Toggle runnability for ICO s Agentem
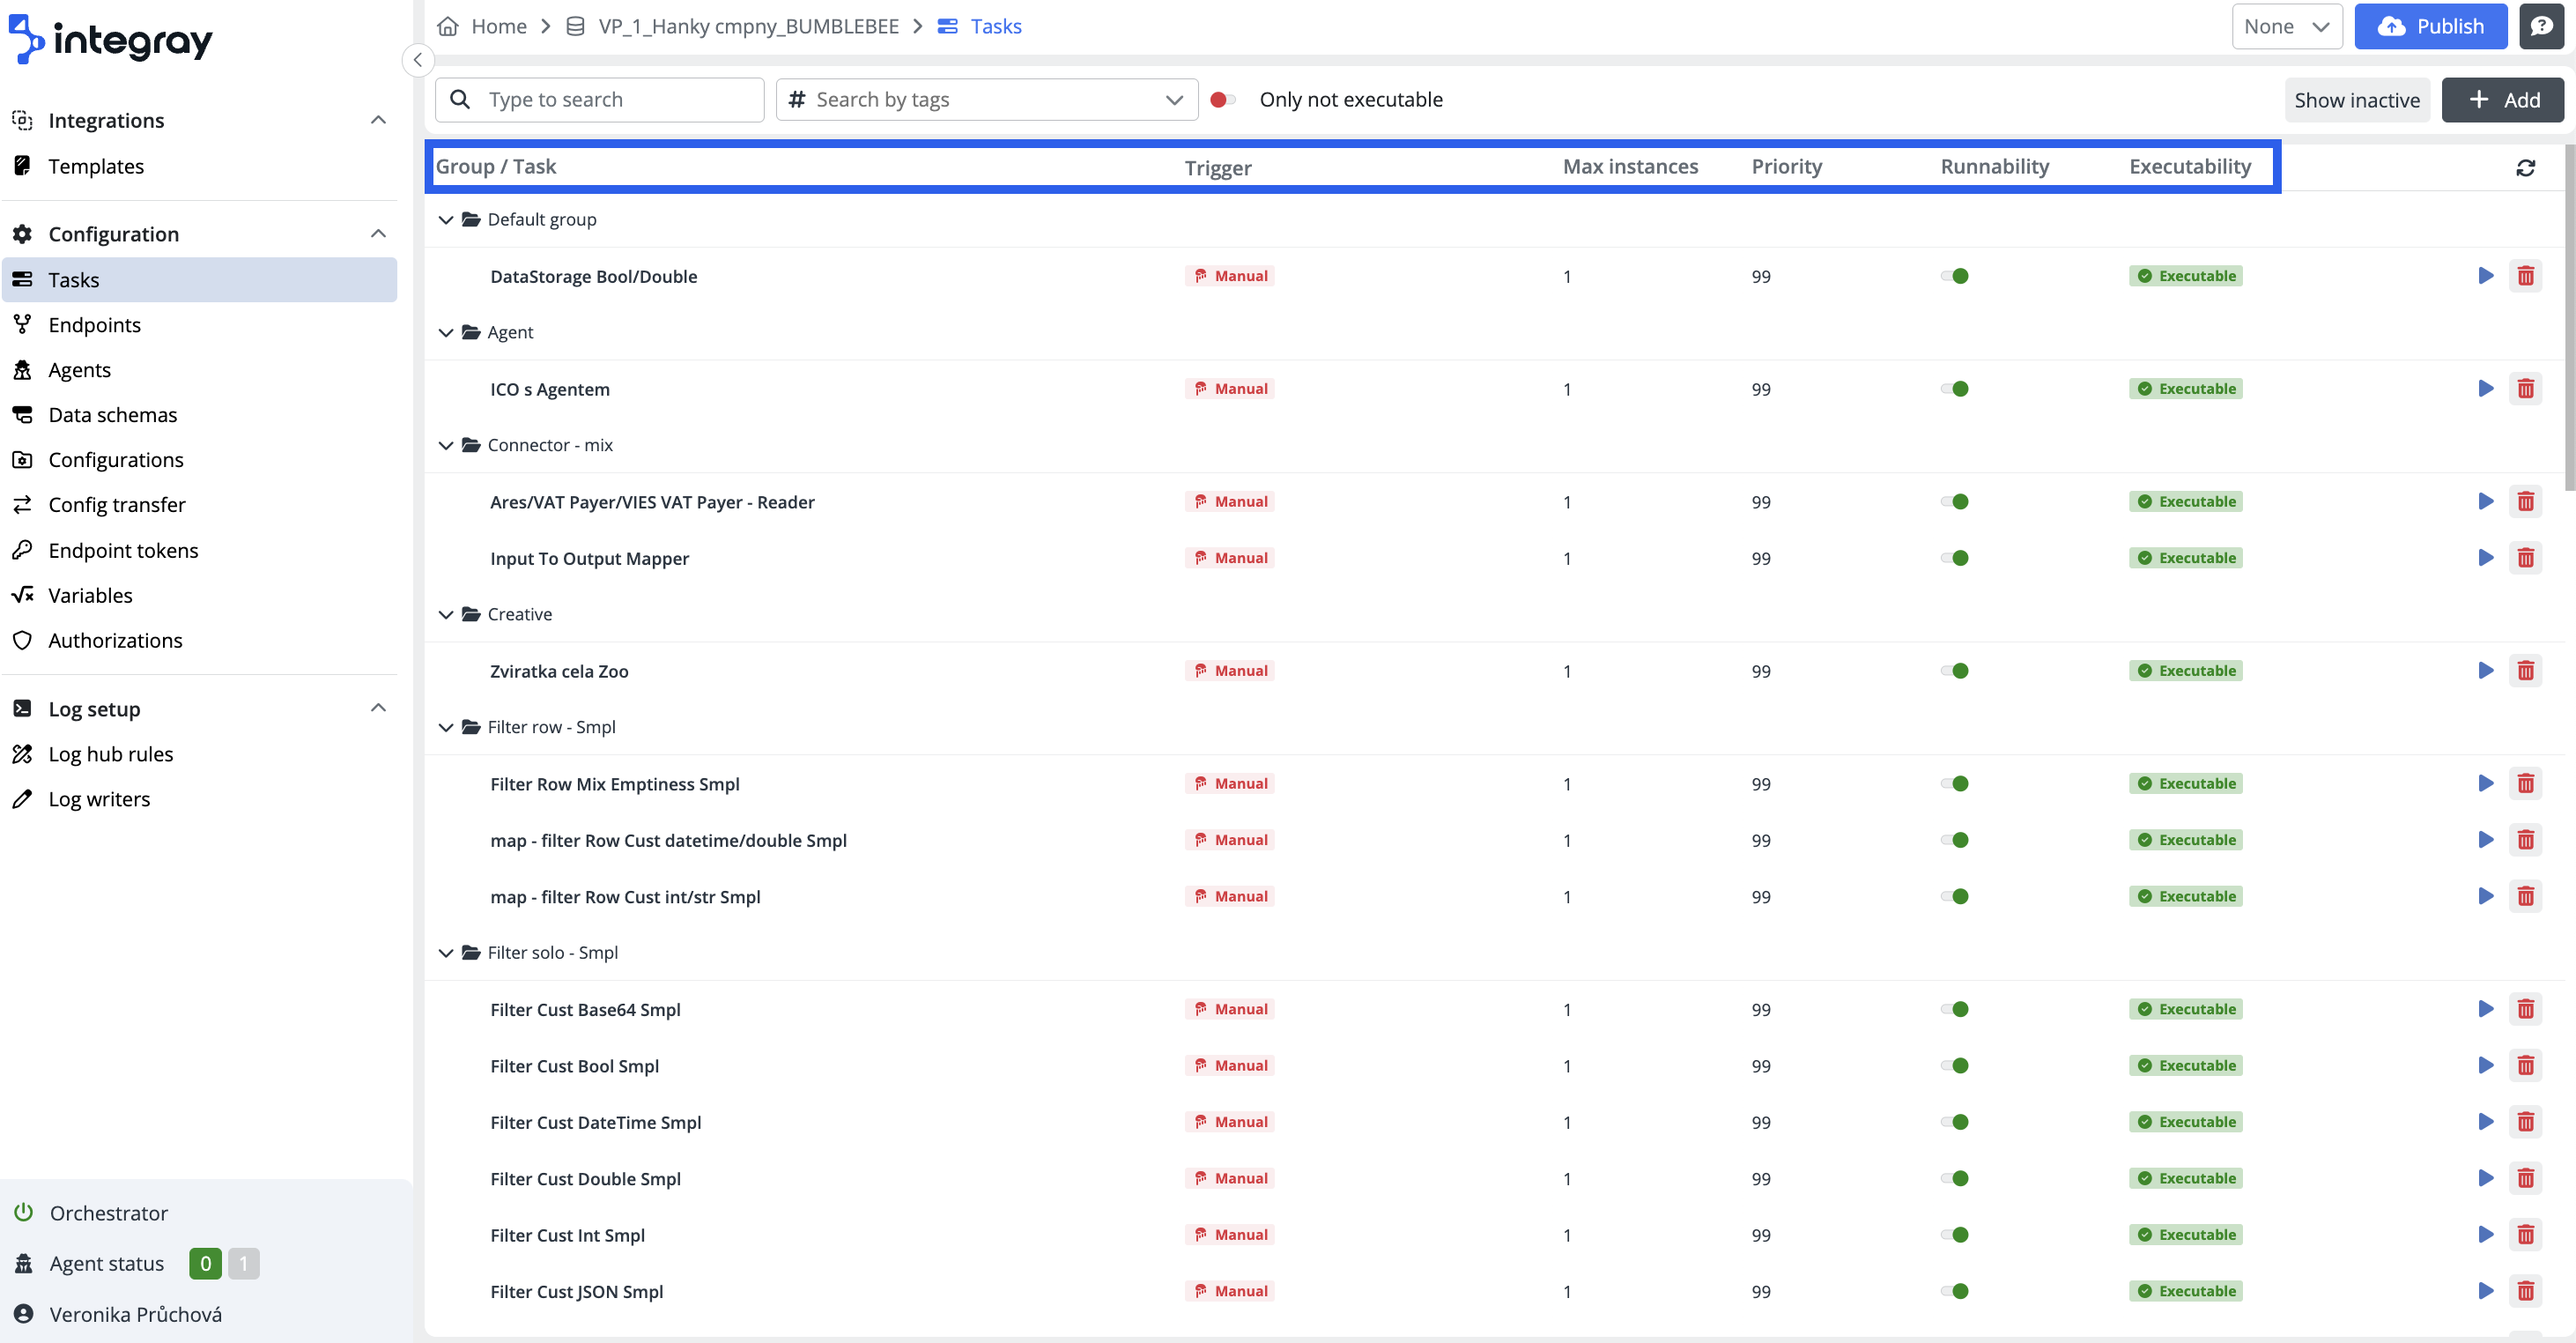The height and width of the screenshot is (1343, 2576). pyautogui.click(x=1957, y=389)
